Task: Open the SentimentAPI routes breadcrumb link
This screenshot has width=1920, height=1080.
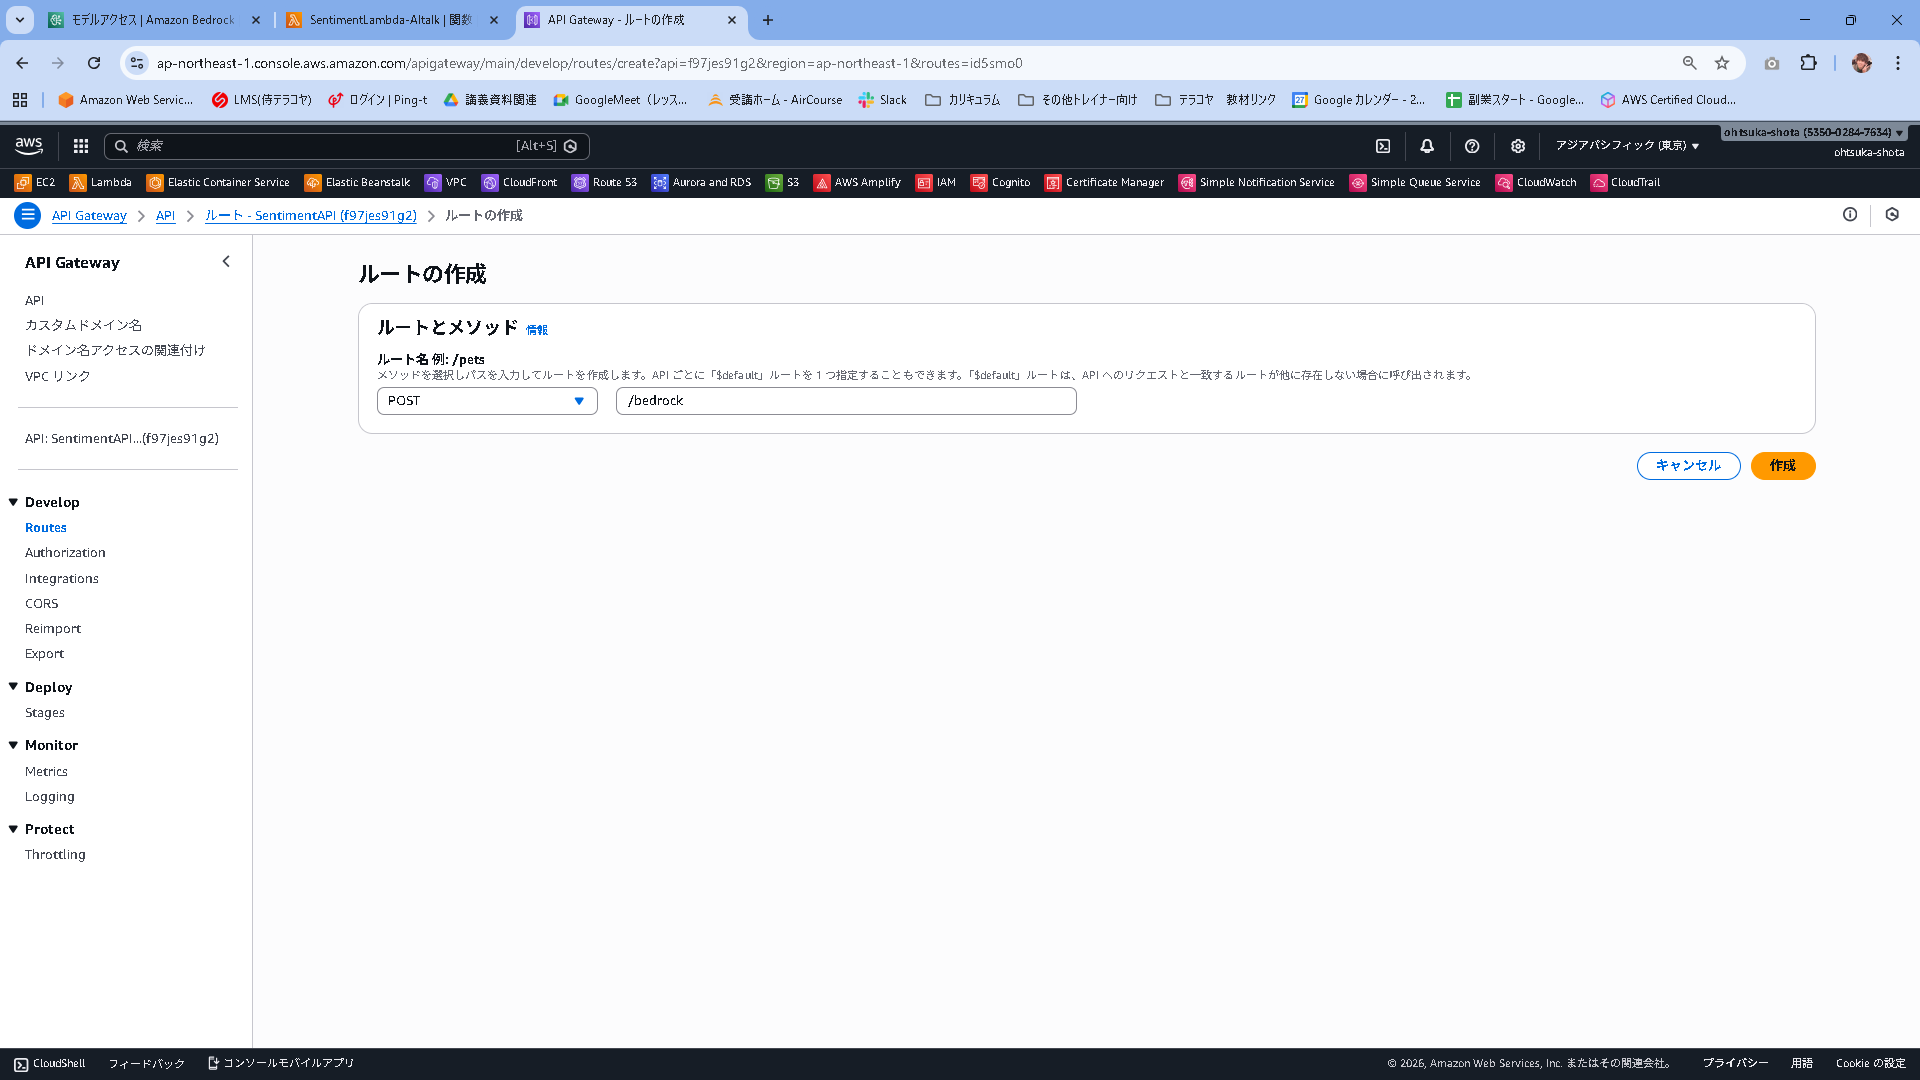Action: point(310,216)
